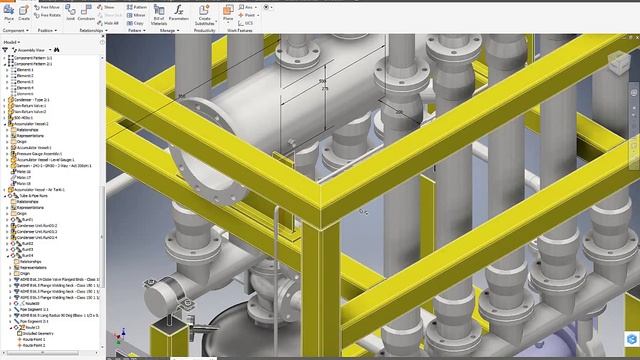The height and width of the screenshot is (360, 640).
Task: Open the Bill of Materials
Action: point(159,15)
